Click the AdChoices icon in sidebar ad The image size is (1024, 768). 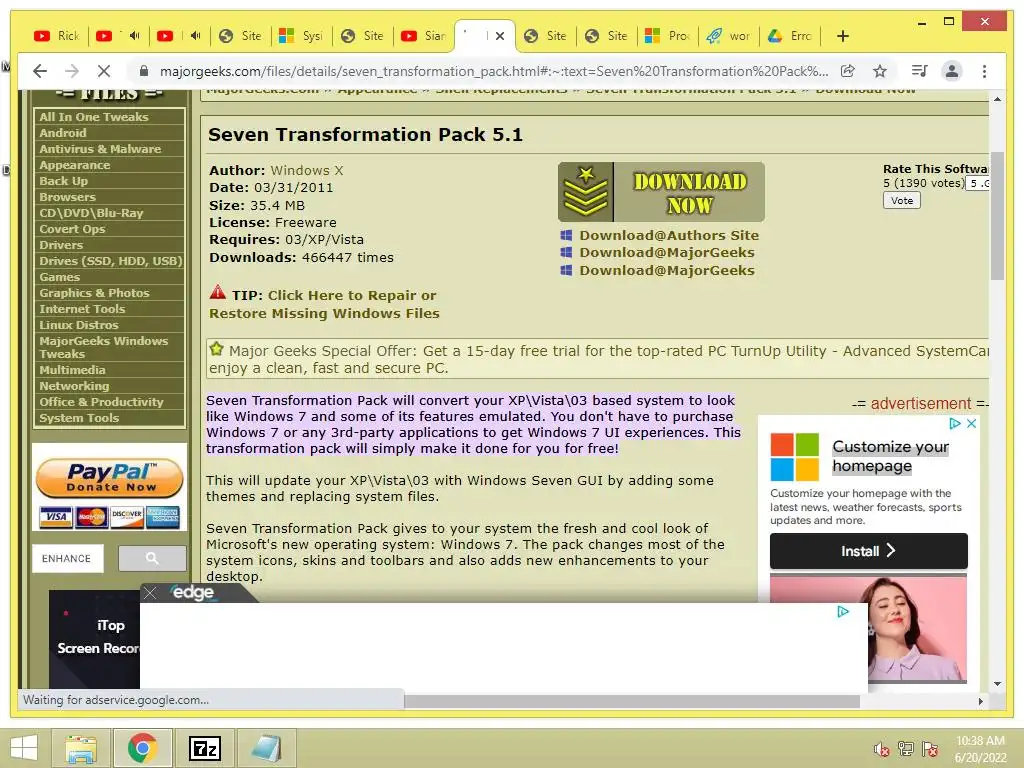pos(955,423)
